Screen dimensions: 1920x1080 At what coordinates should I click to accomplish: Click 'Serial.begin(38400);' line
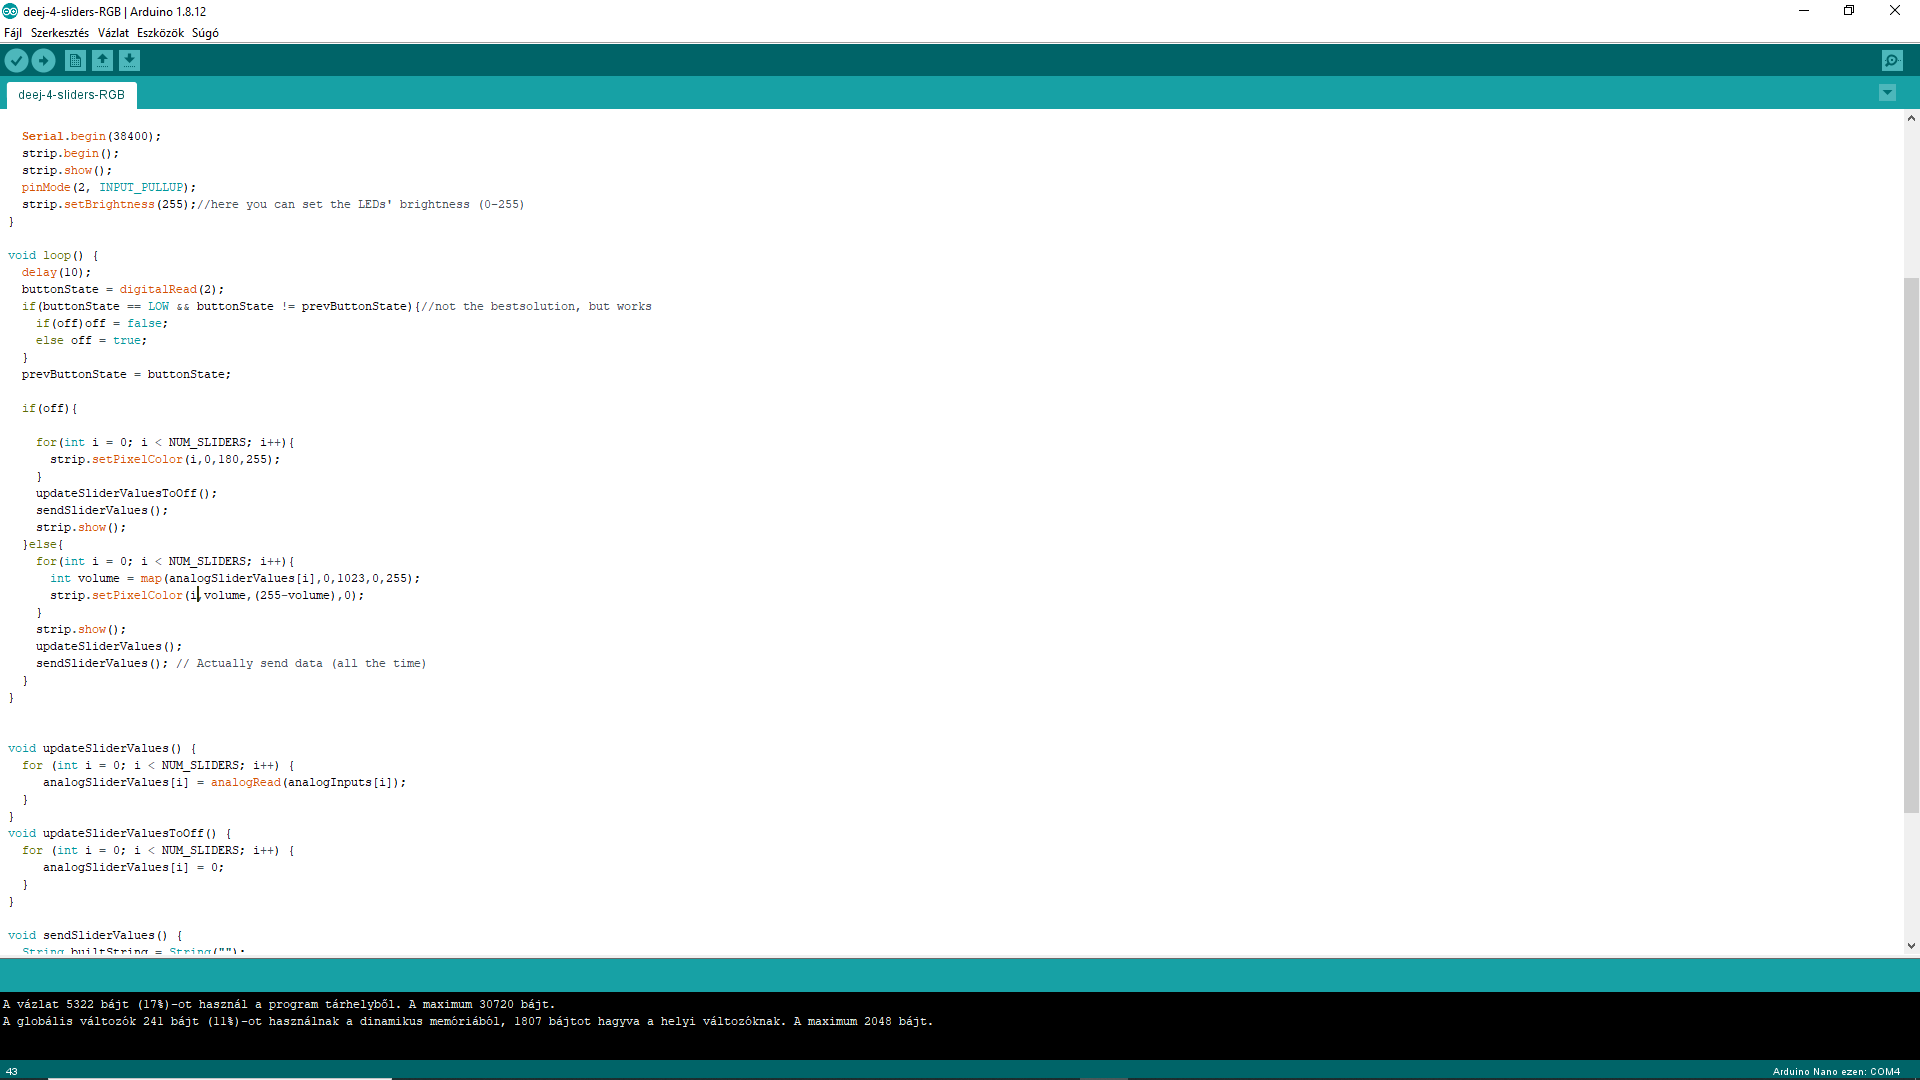click(91, 136)
